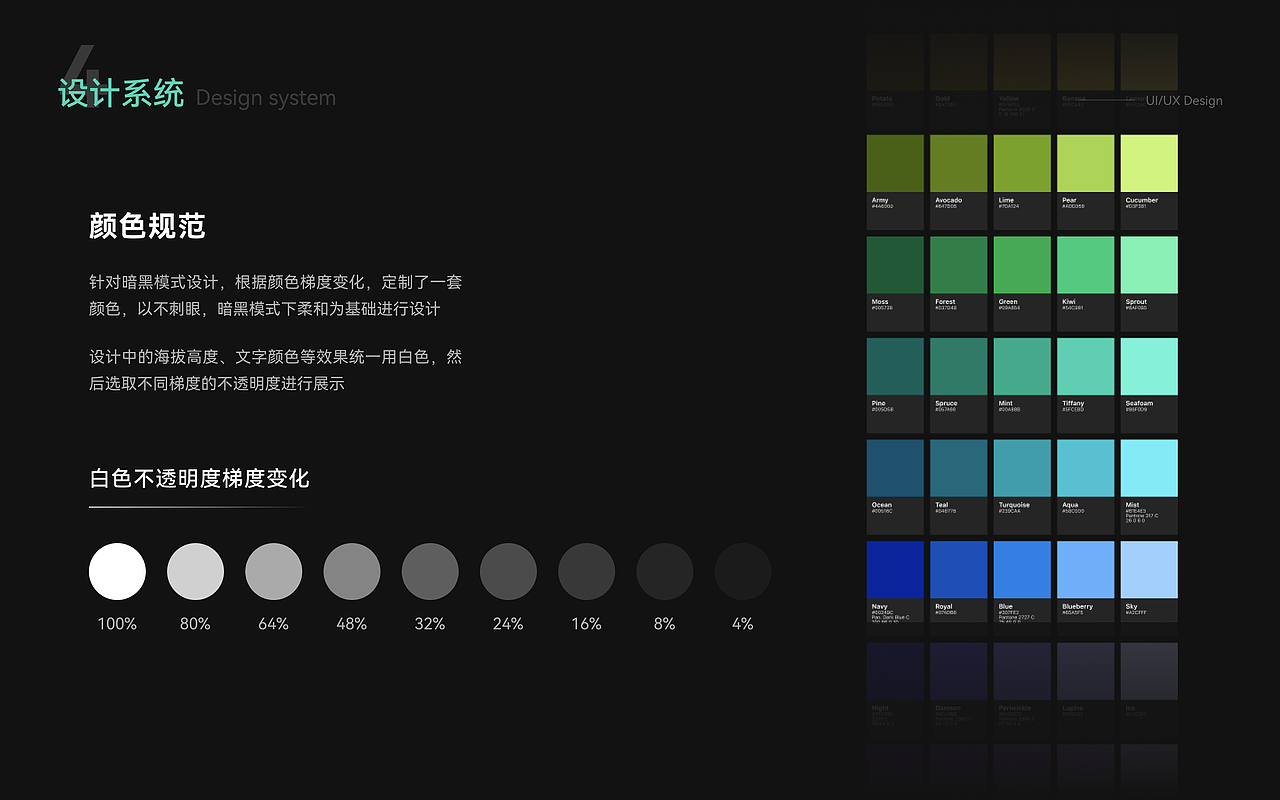Pick the 8% opacity circle
The image size is (1280, 800).
[664, 572]
